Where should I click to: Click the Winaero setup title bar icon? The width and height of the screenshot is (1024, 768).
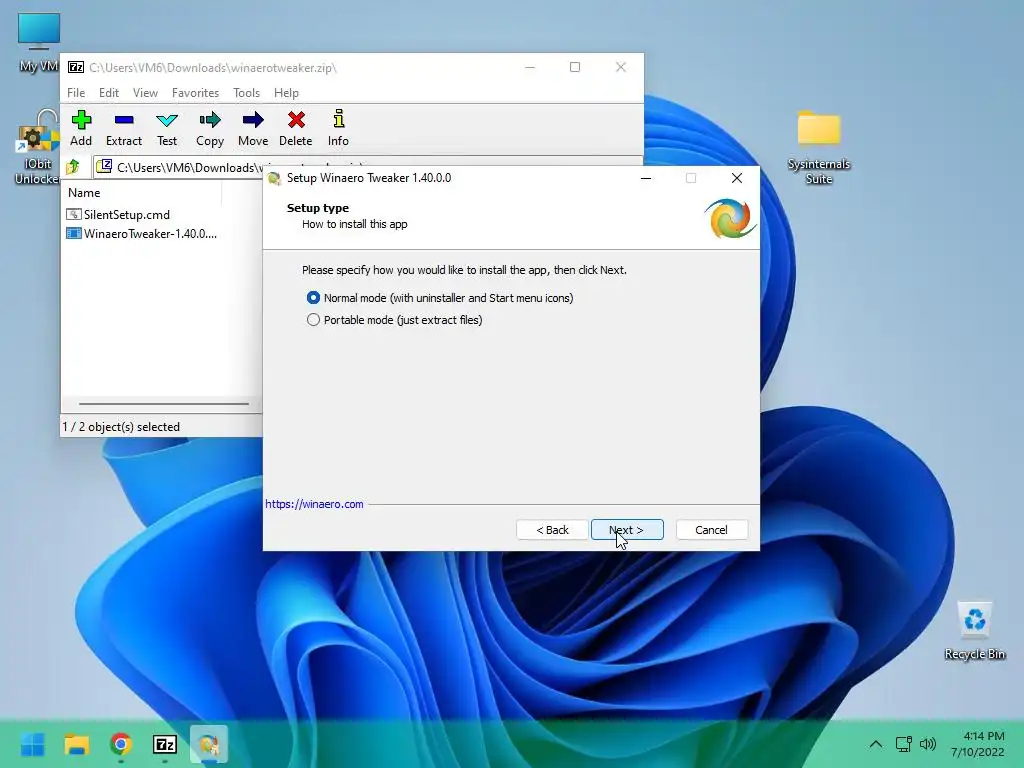(274, 178)
